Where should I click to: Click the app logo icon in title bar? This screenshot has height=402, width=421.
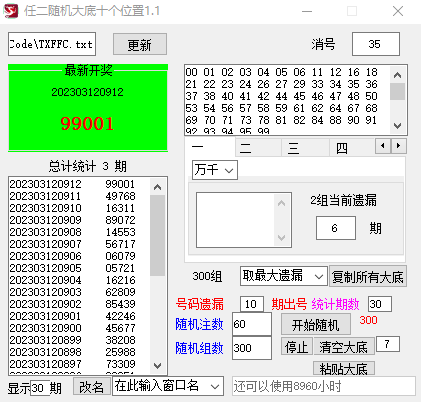point(10,11)
